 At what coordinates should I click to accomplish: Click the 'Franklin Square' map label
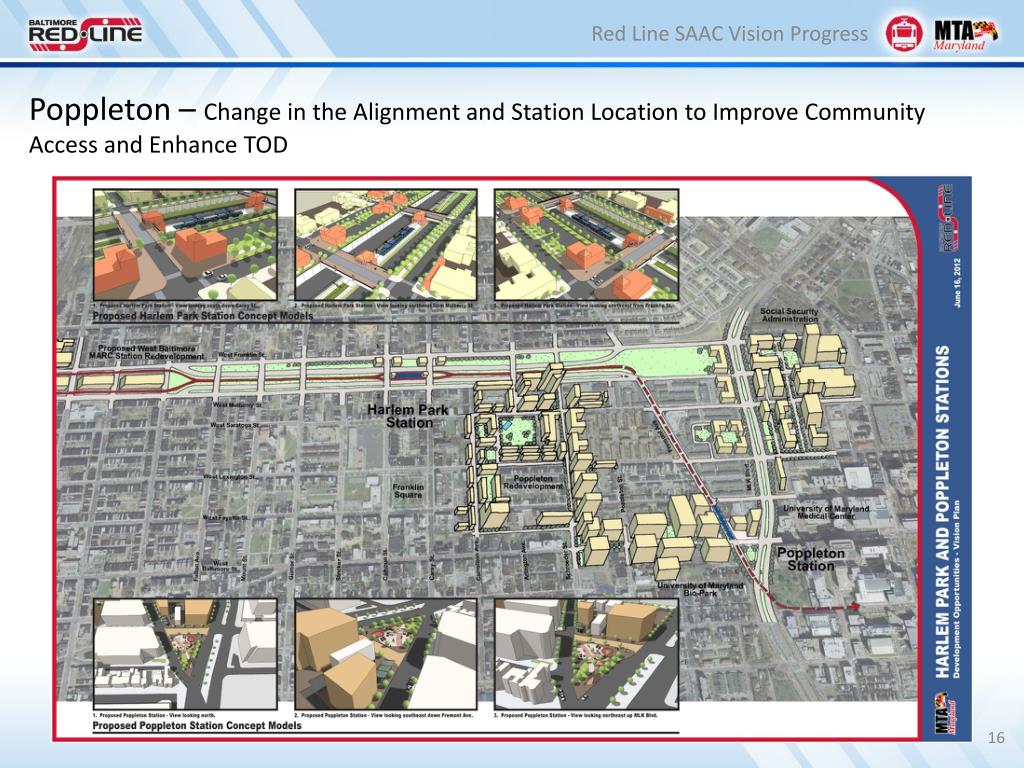point(408,490)
